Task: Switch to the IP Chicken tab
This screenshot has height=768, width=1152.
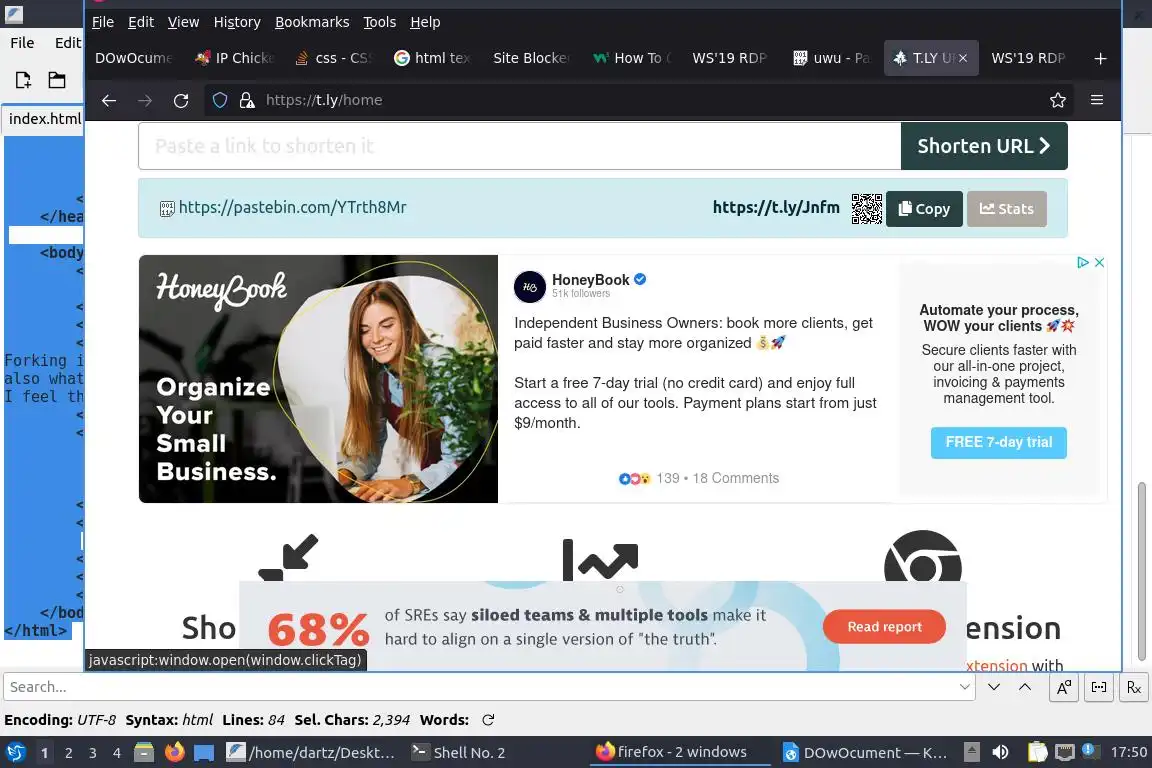Action: coord(235,58)
